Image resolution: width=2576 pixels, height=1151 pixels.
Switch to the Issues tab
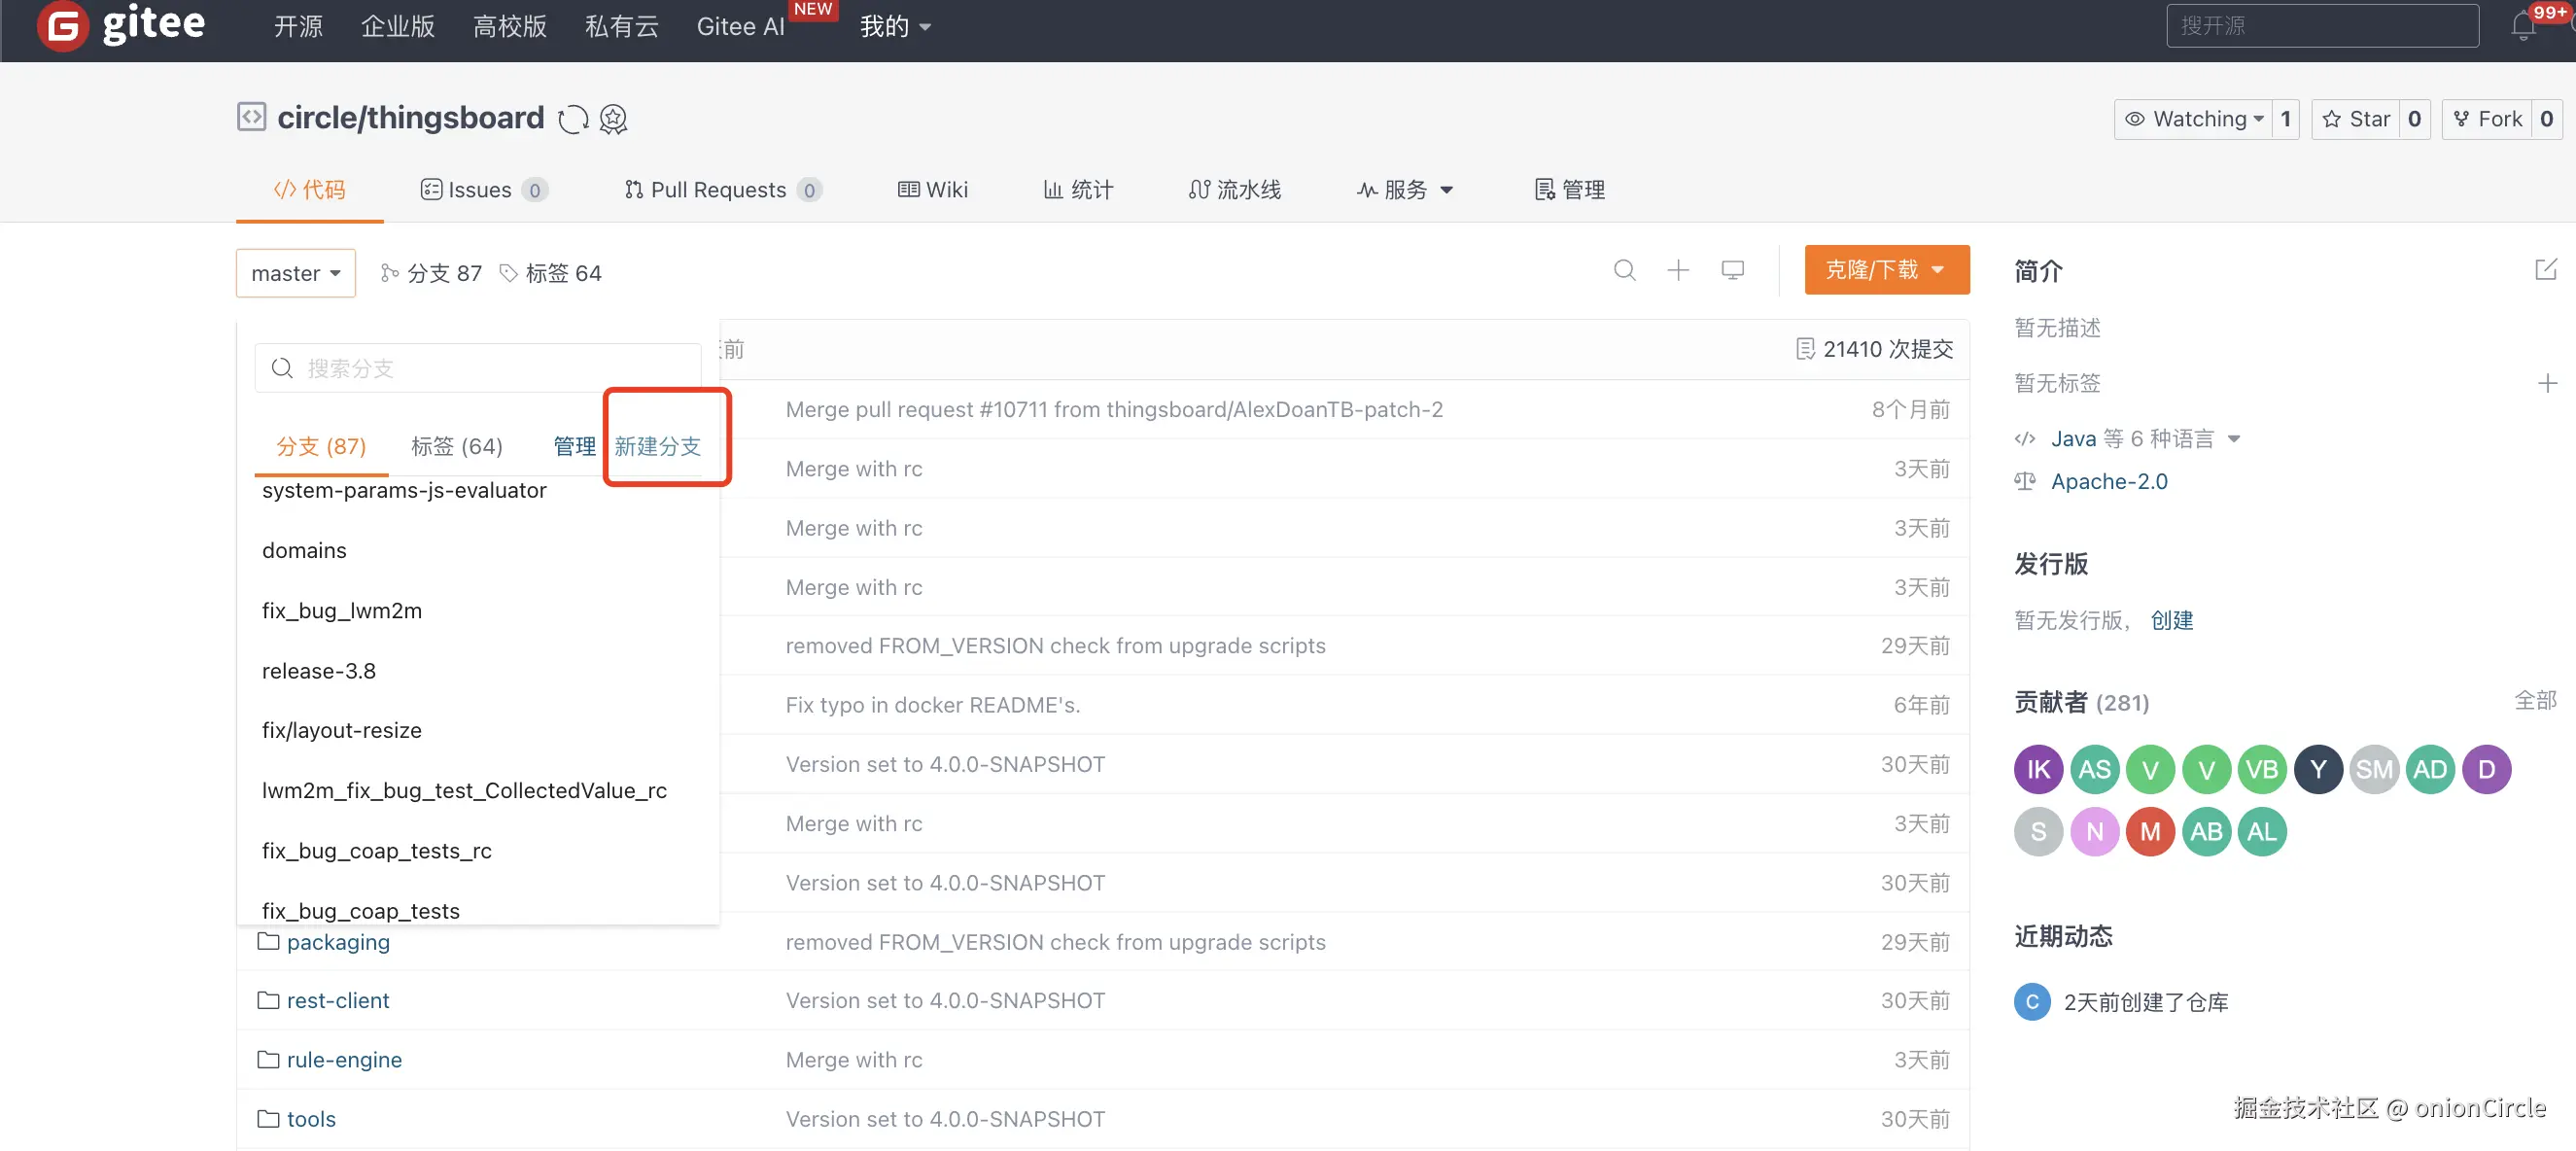tap(480, 189)
